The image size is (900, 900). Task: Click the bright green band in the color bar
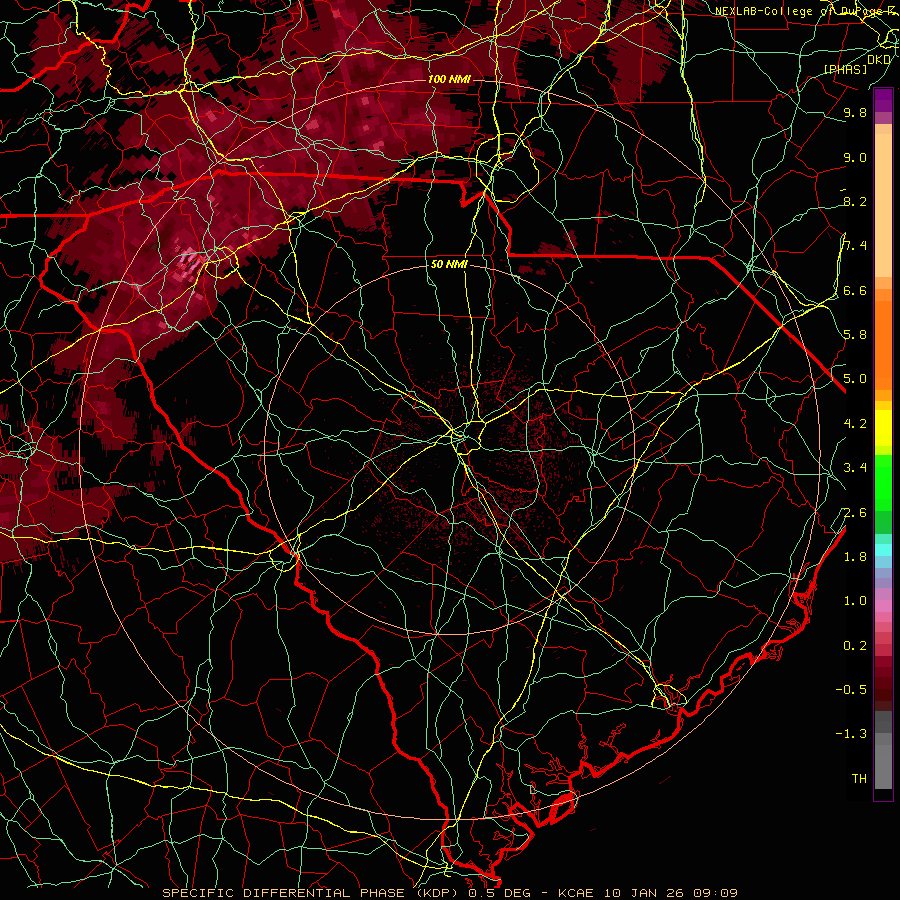(883, 484)
